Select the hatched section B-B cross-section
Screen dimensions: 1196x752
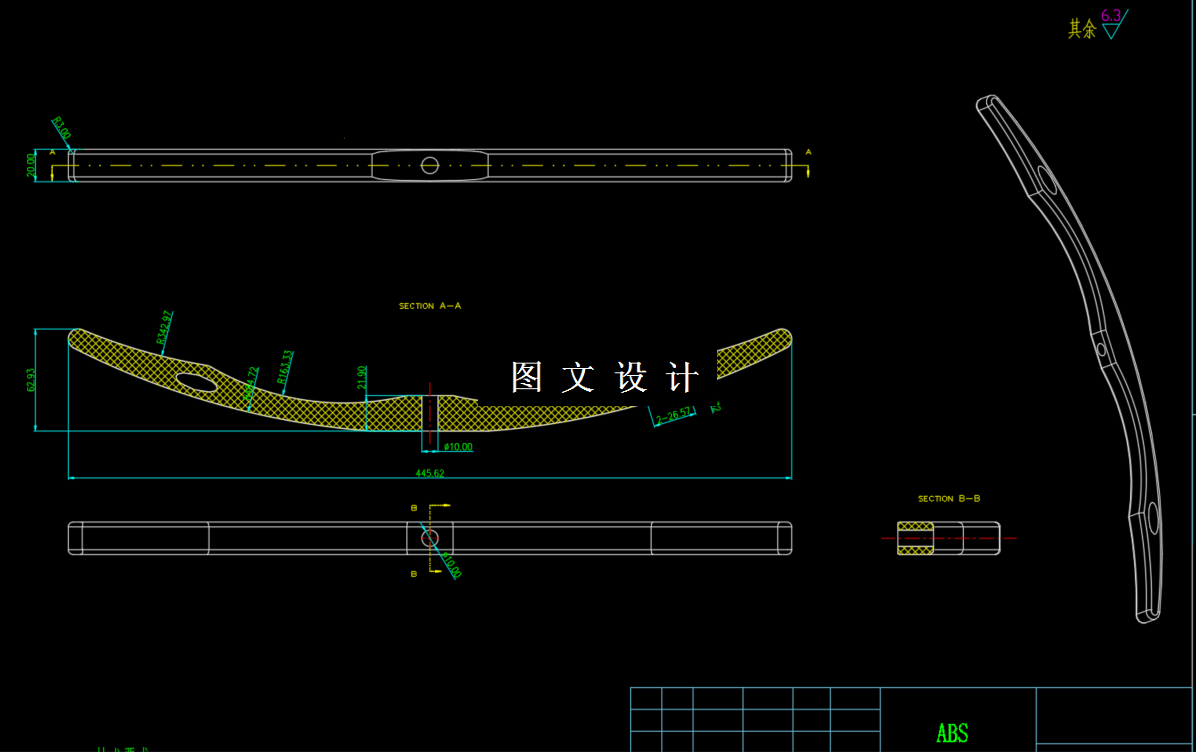[915, 538]
